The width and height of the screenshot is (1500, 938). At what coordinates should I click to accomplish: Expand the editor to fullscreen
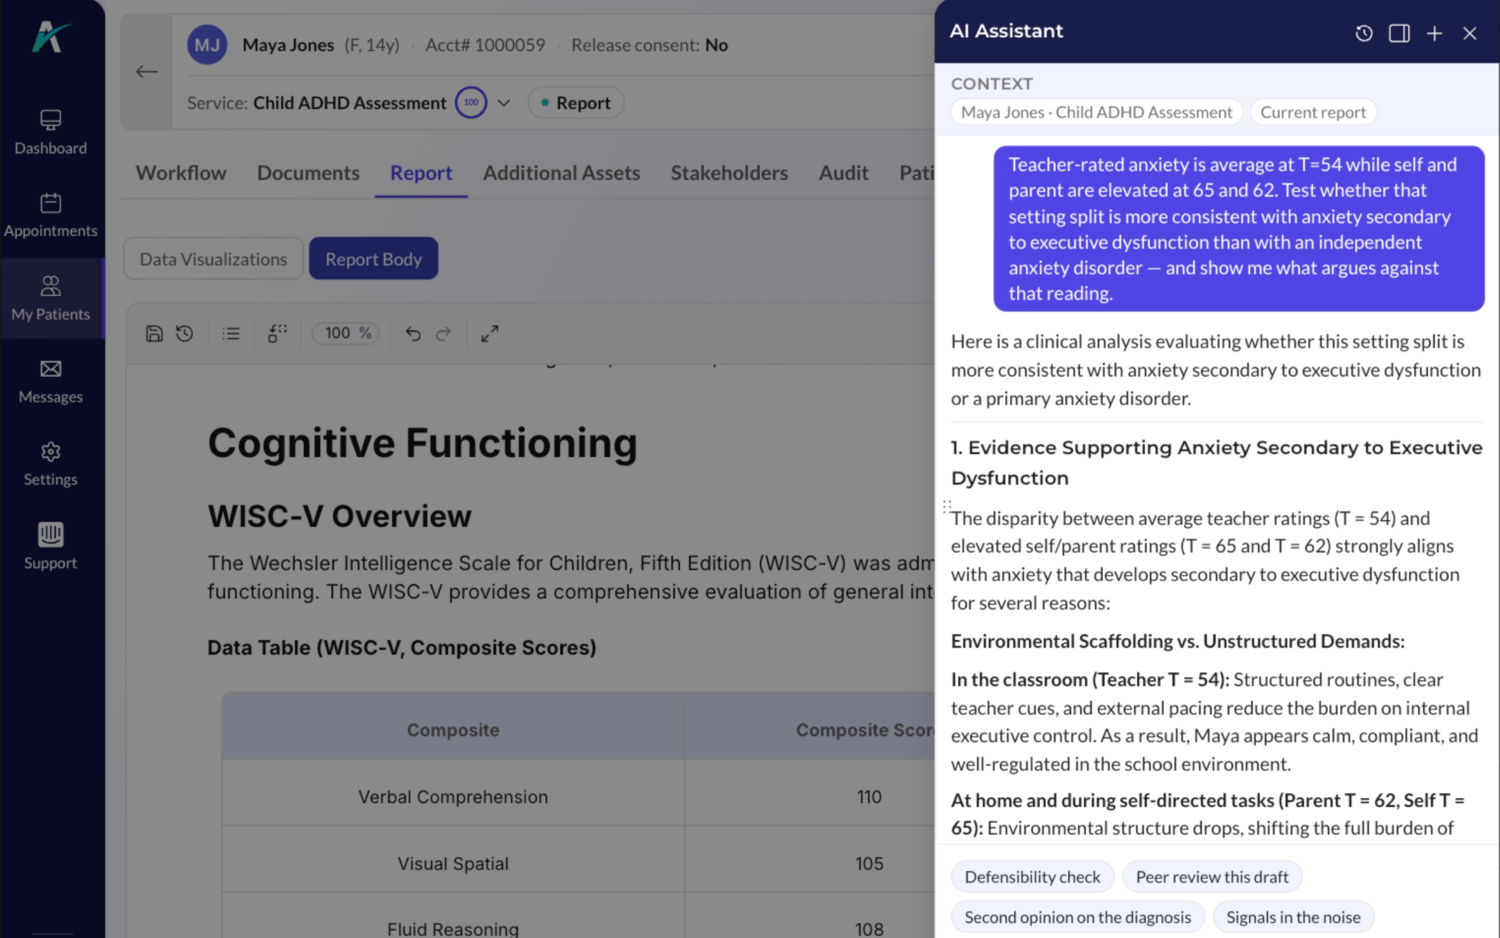[x=490, y=334]
